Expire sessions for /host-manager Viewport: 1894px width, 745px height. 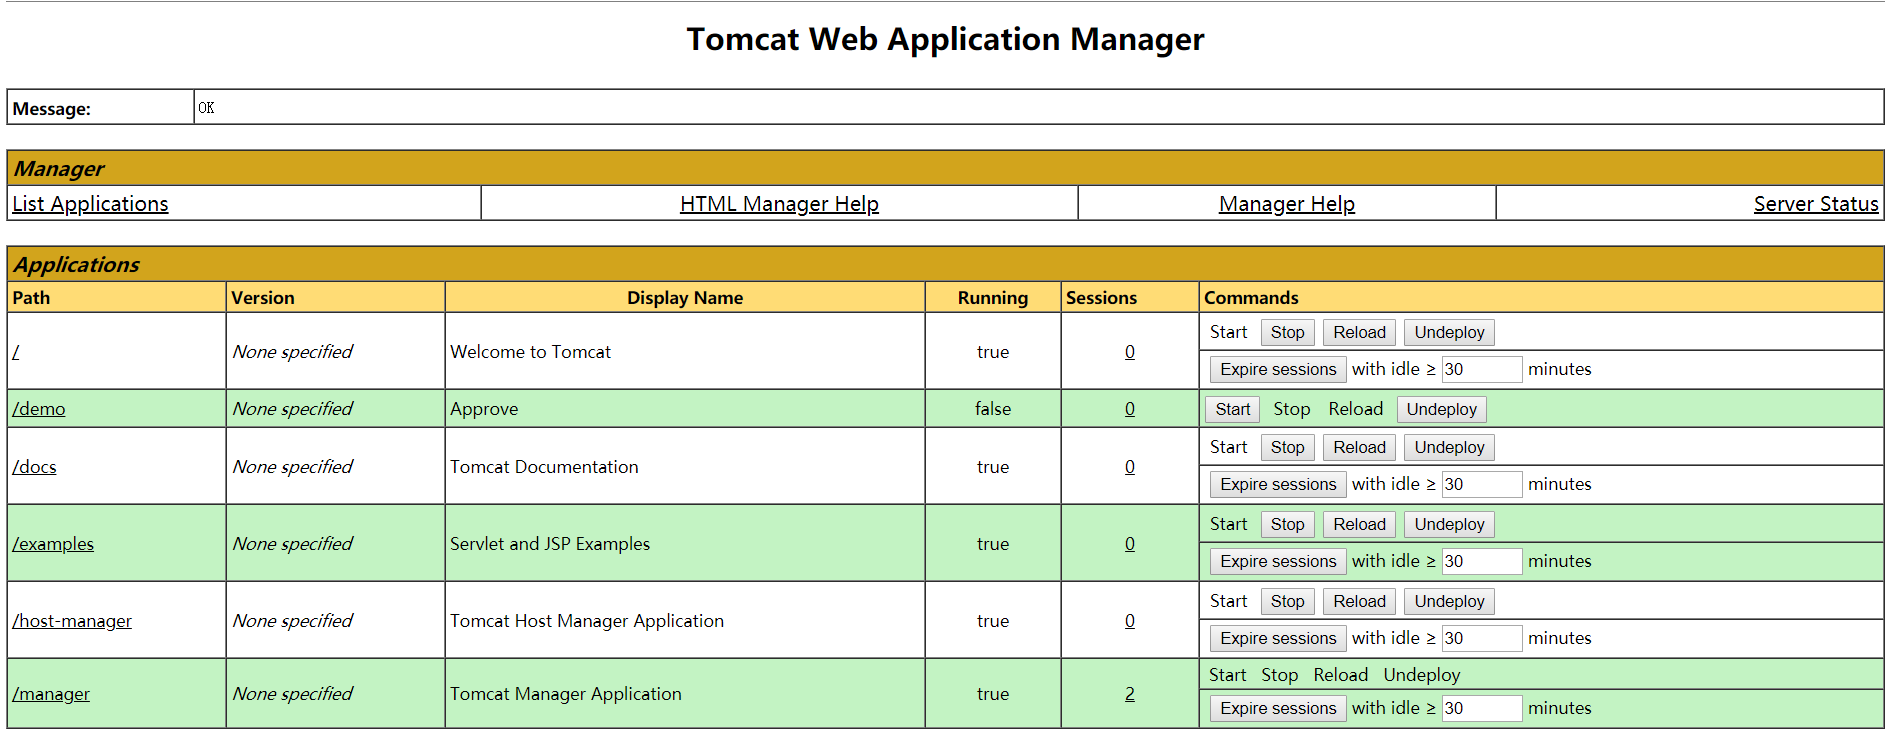[1278, 639]
